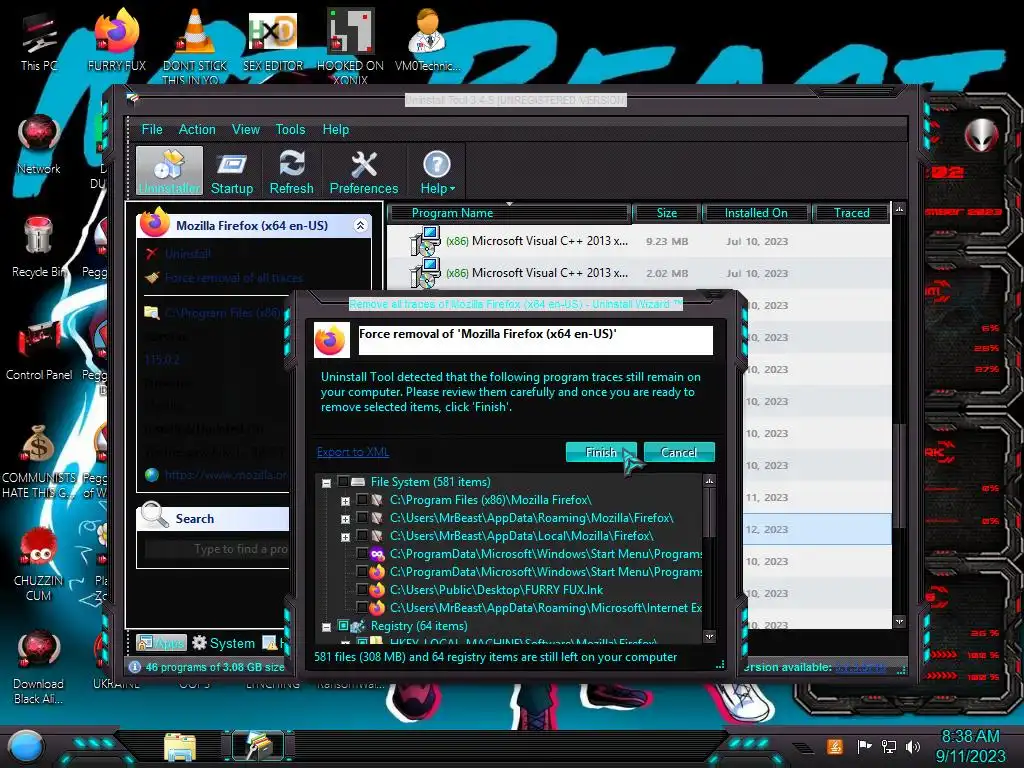This screenshot has width=1024, height=768.
Task: Click the info icon in the status bar
Action: 135,667
